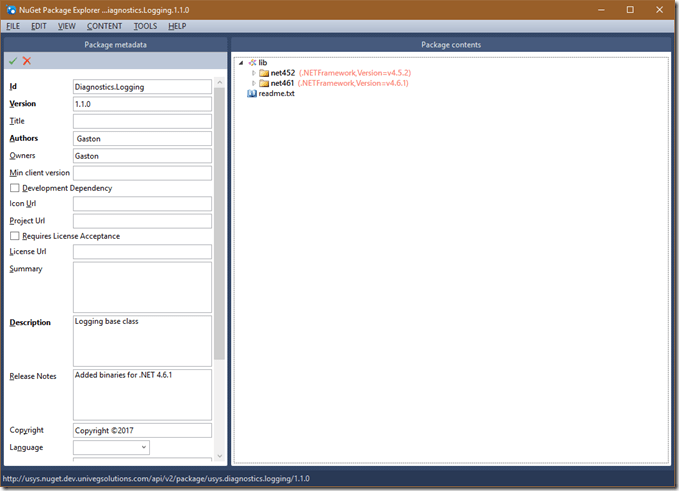Open the CONTENT menu
Viewport: 679px width, 491px height.
click(104, 26)
